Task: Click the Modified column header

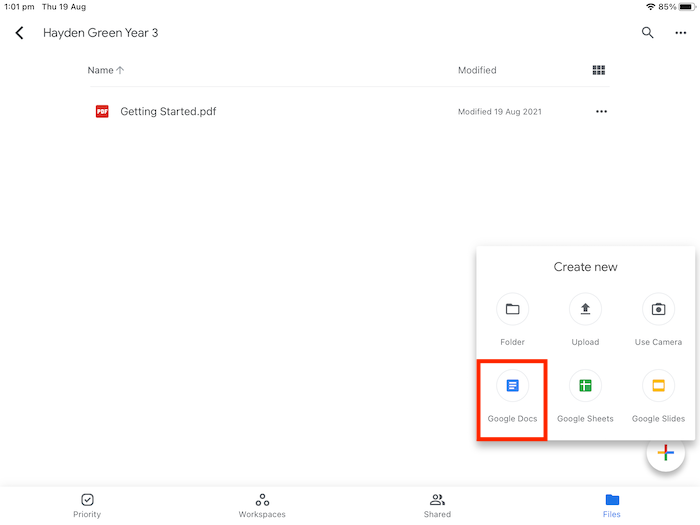Action: pos(477,70)
